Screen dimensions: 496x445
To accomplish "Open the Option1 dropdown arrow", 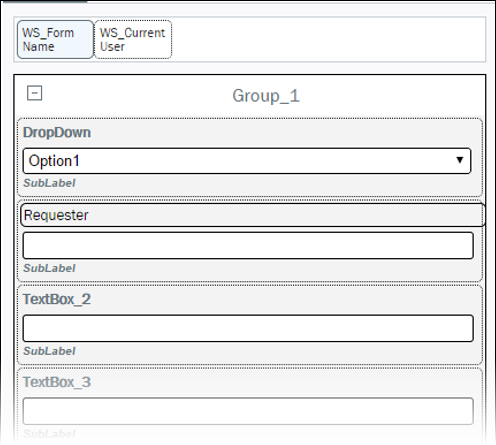I will [460, 160].
